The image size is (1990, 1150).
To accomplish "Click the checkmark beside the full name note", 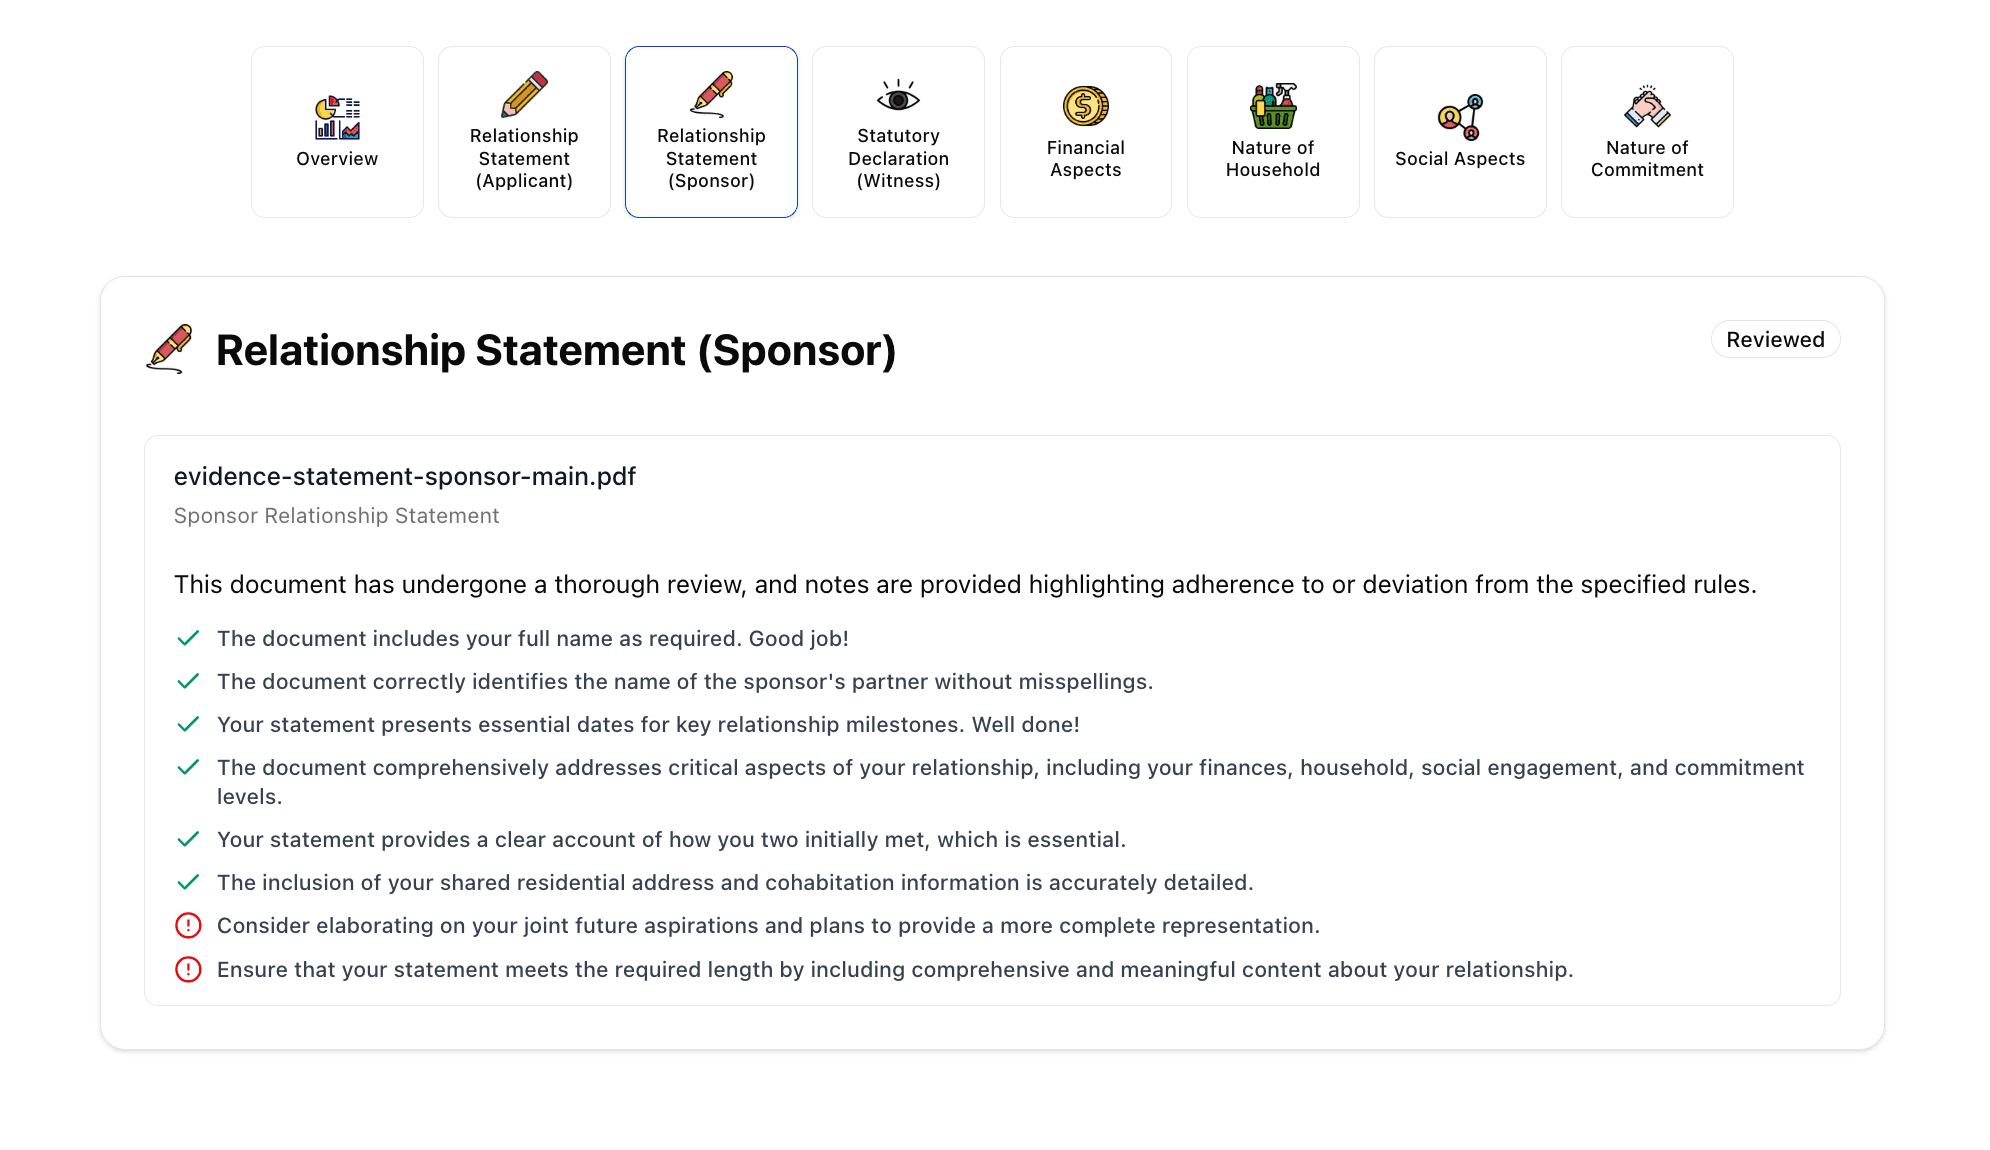I will click(188, 637).
